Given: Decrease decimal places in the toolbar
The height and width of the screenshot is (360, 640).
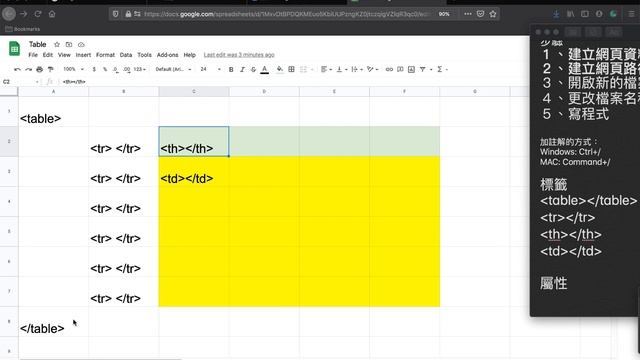Looking at the screenshot, I should pyautogui.click(x=116, y=69).
